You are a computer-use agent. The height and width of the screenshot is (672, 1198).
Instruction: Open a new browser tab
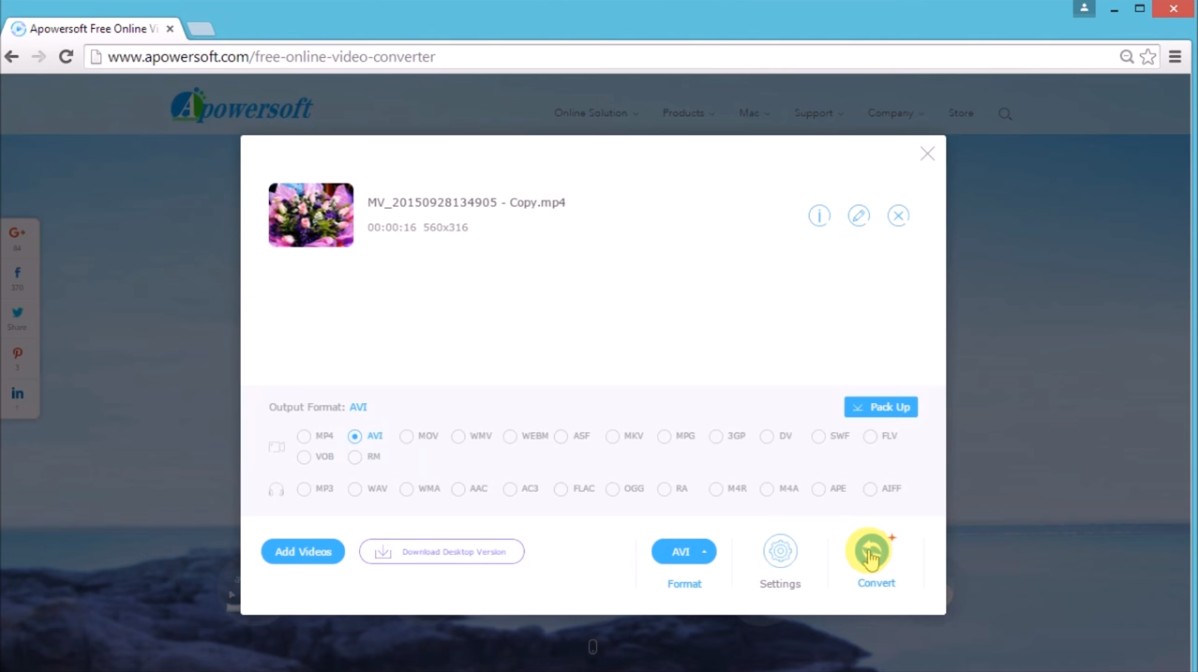click(x=200, y=29)
